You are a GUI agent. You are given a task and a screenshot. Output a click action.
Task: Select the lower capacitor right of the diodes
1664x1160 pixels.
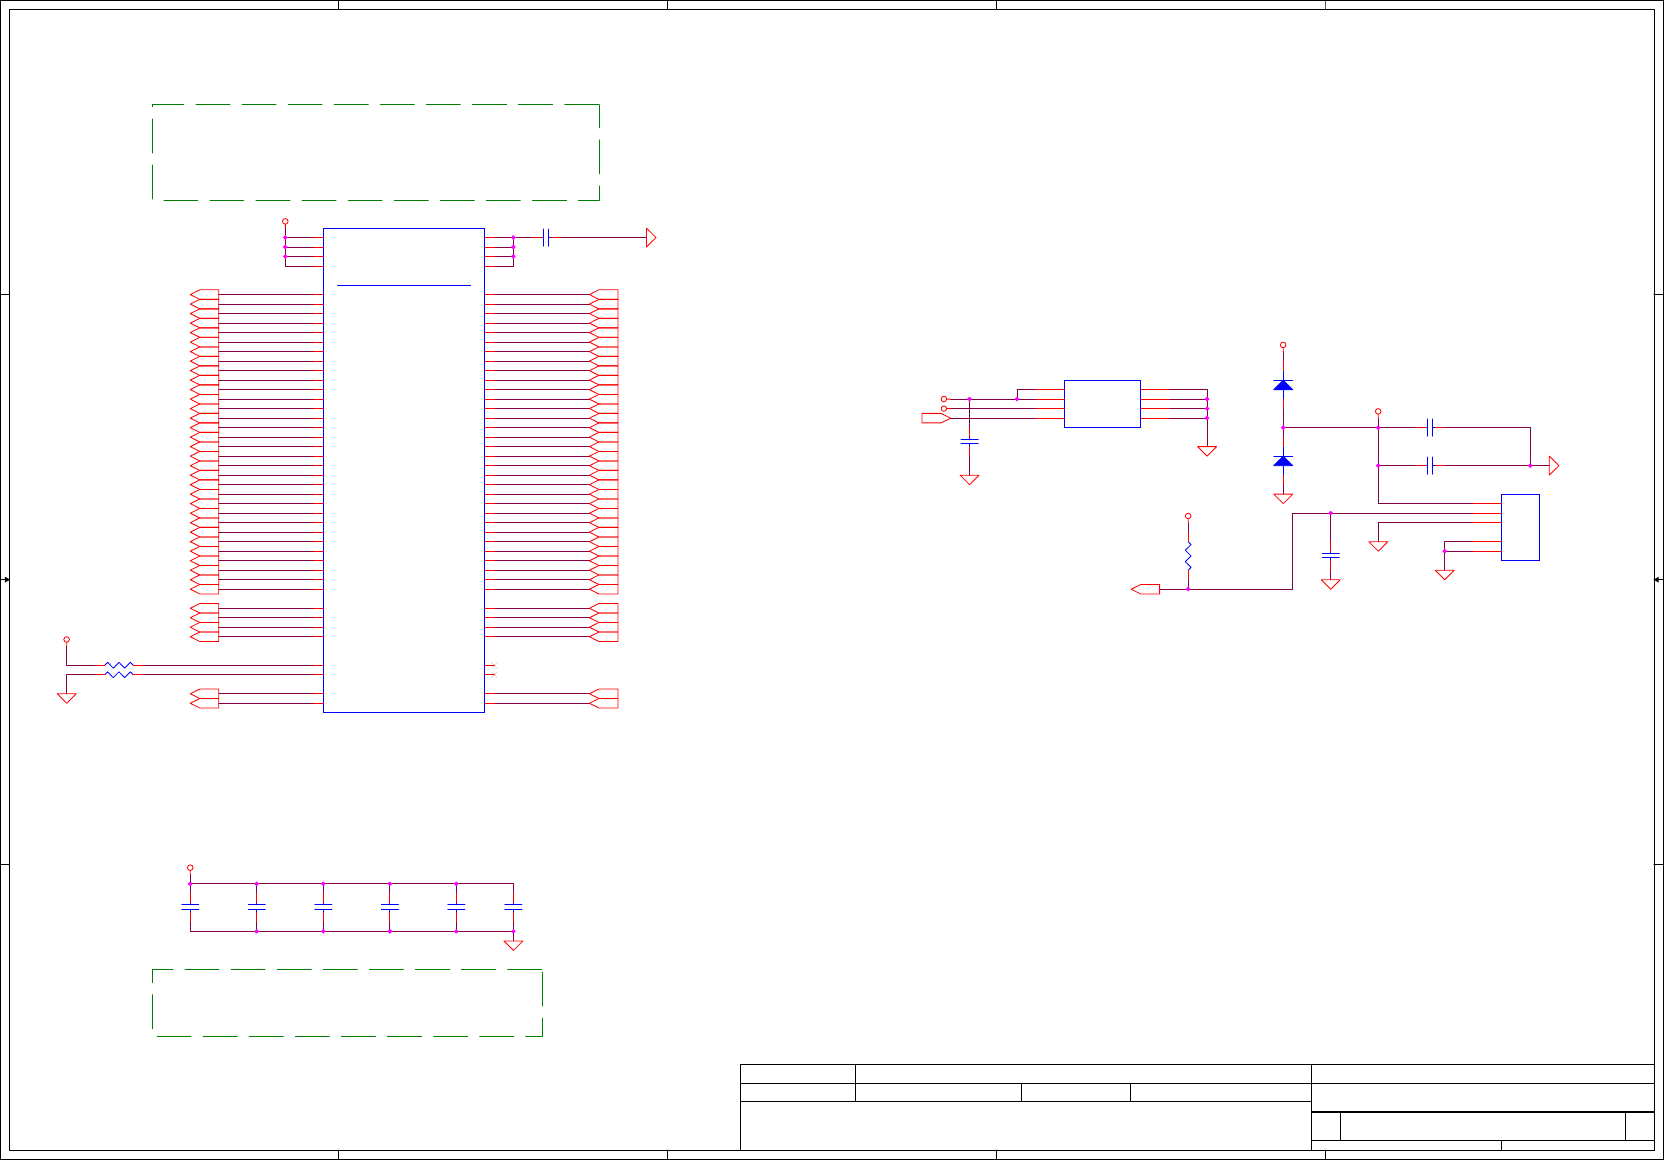[1431, 465]
